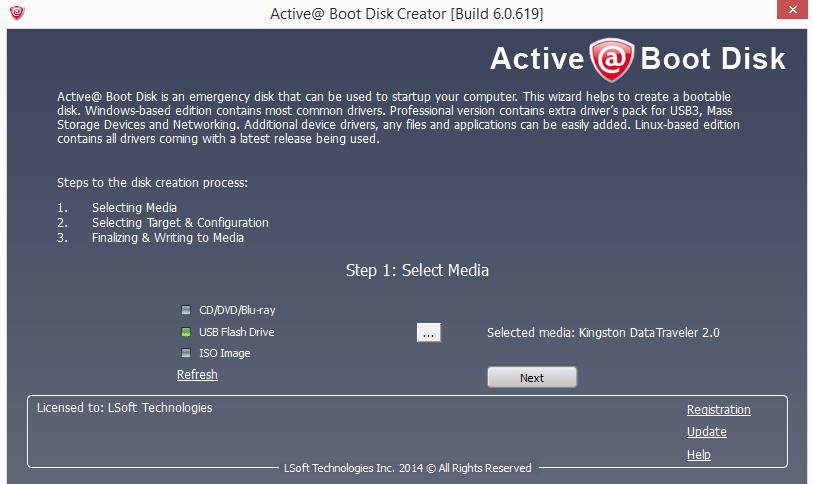Select the ISO Image media option
Image resolution: width=813 pixels, height=484 pixels.
pos(216,353)
